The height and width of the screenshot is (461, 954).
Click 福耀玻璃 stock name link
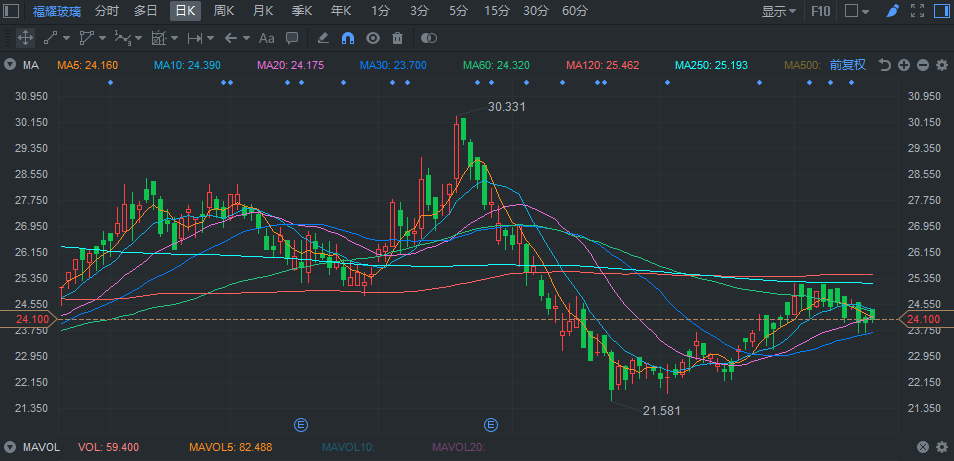[55, 11]
